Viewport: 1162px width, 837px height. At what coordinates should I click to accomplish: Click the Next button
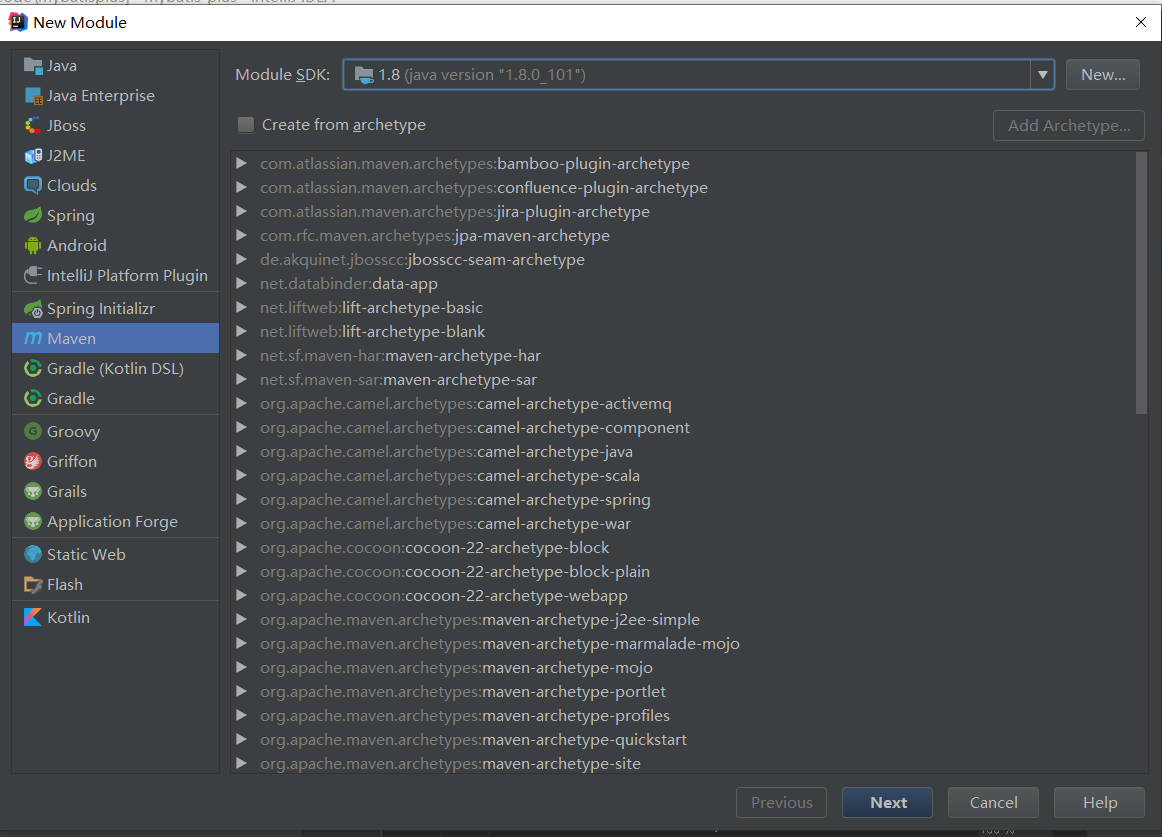pos(887,802)
